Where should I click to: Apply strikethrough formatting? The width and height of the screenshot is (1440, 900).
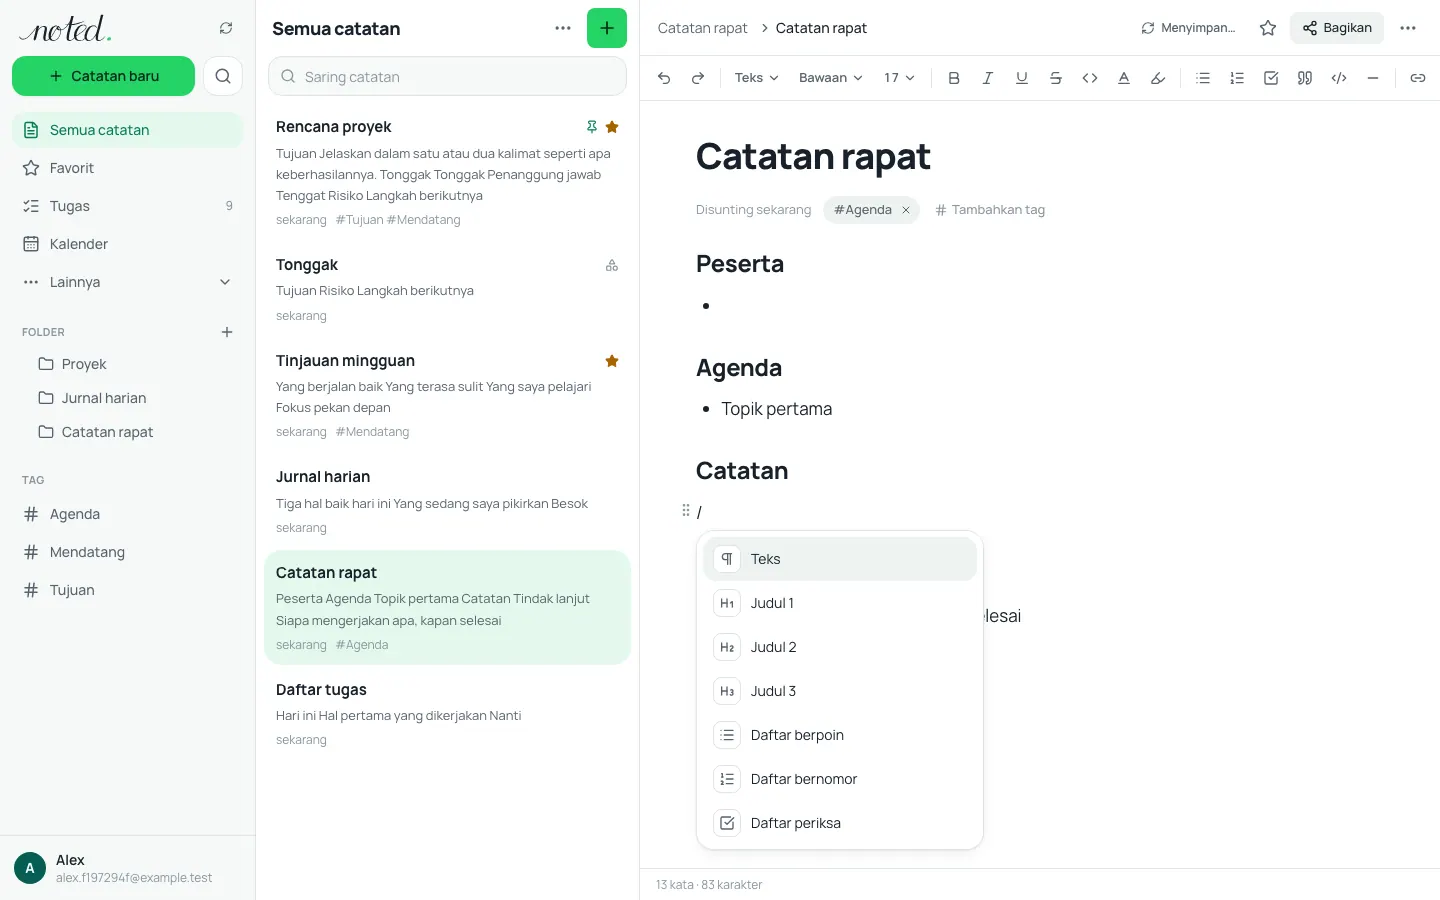click(1056, 78)
